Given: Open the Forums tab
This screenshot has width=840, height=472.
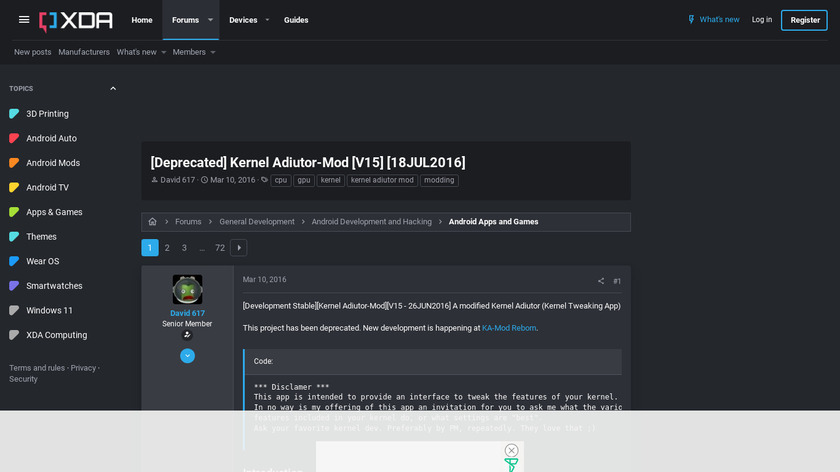Looking at the screenshot, I should click(x=185, y=20).
